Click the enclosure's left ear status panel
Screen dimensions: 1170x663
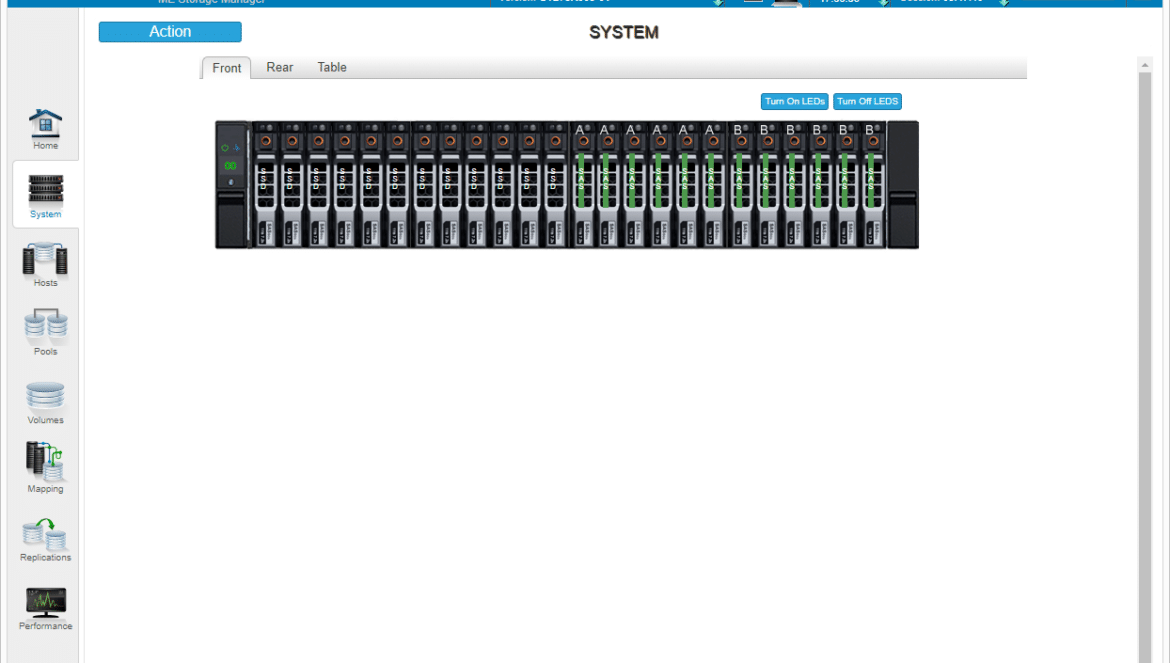pyautogui.click(x=232, y=184)
